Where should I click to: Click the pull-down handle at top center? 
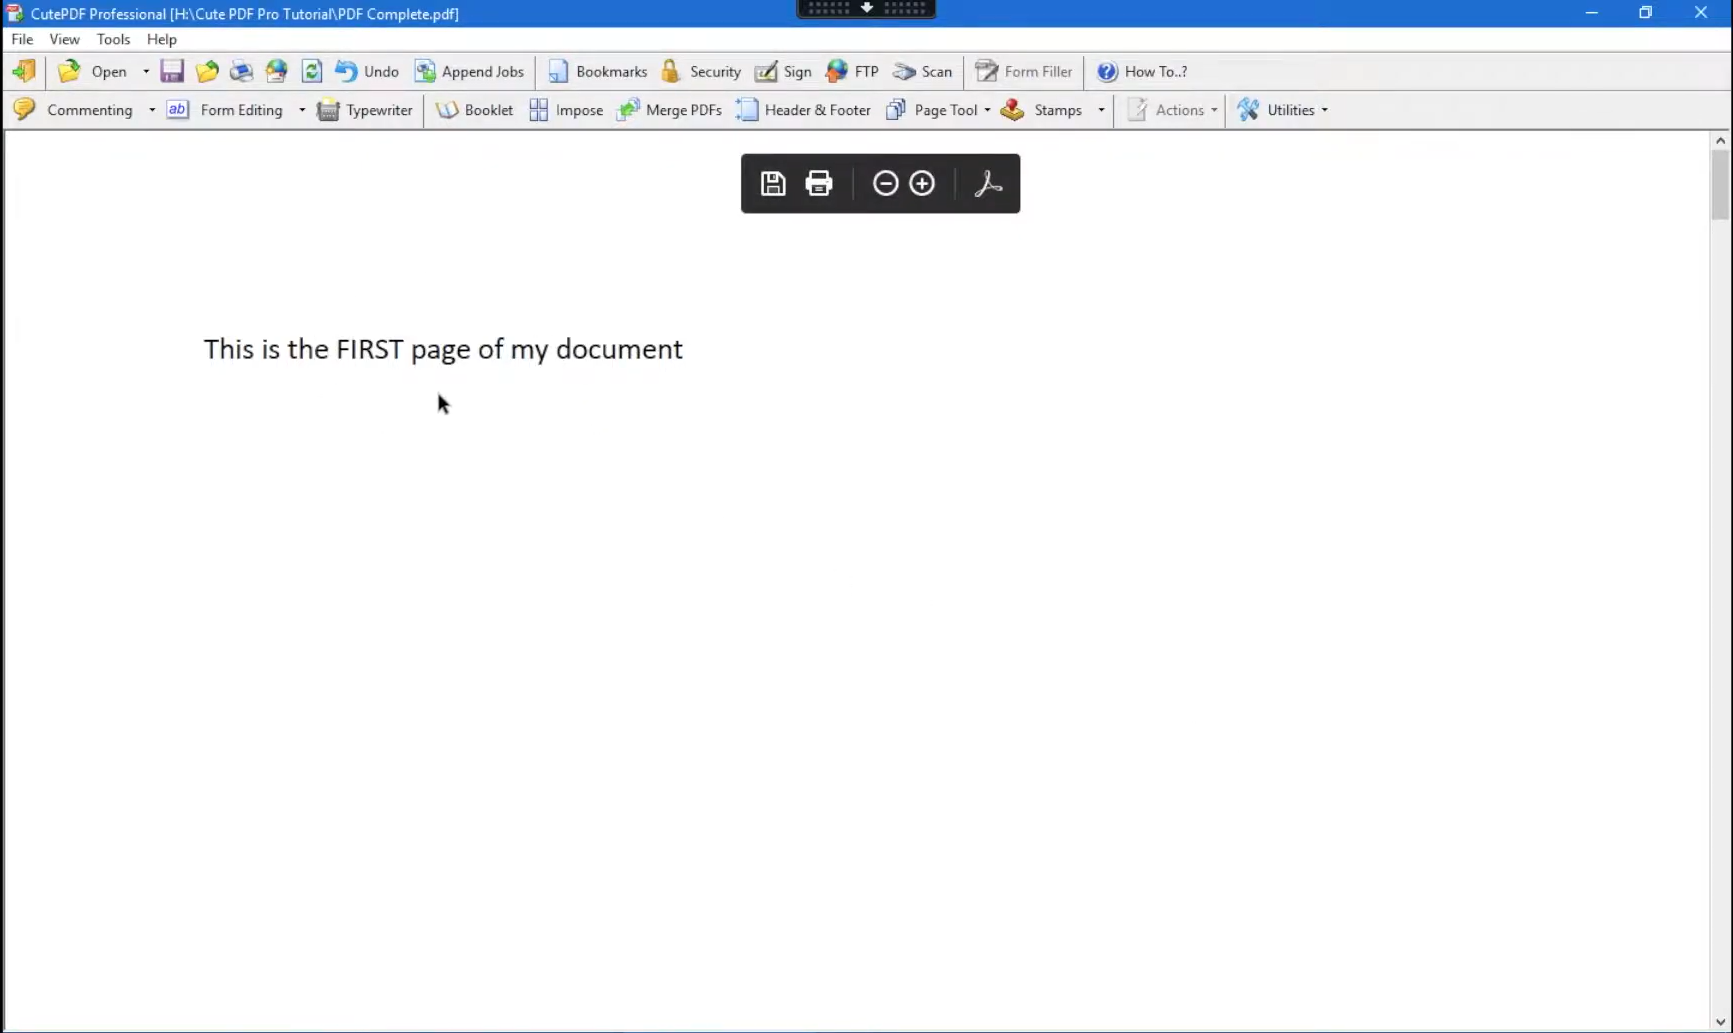click(866, 8)
